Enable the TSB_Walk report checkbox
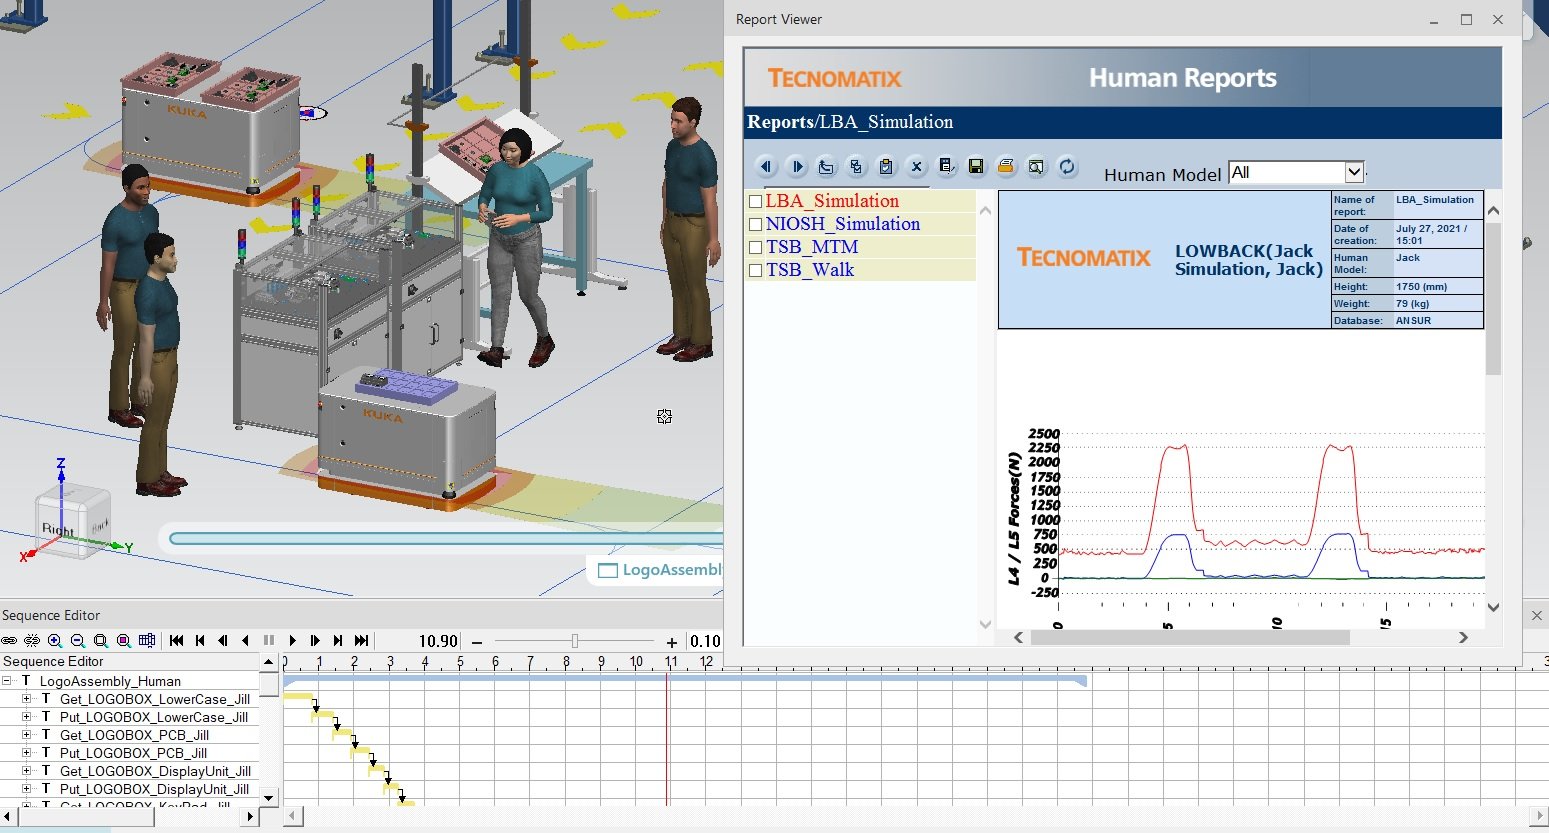The width and height of the screenshot is (1549, 833). click(756, 270)
